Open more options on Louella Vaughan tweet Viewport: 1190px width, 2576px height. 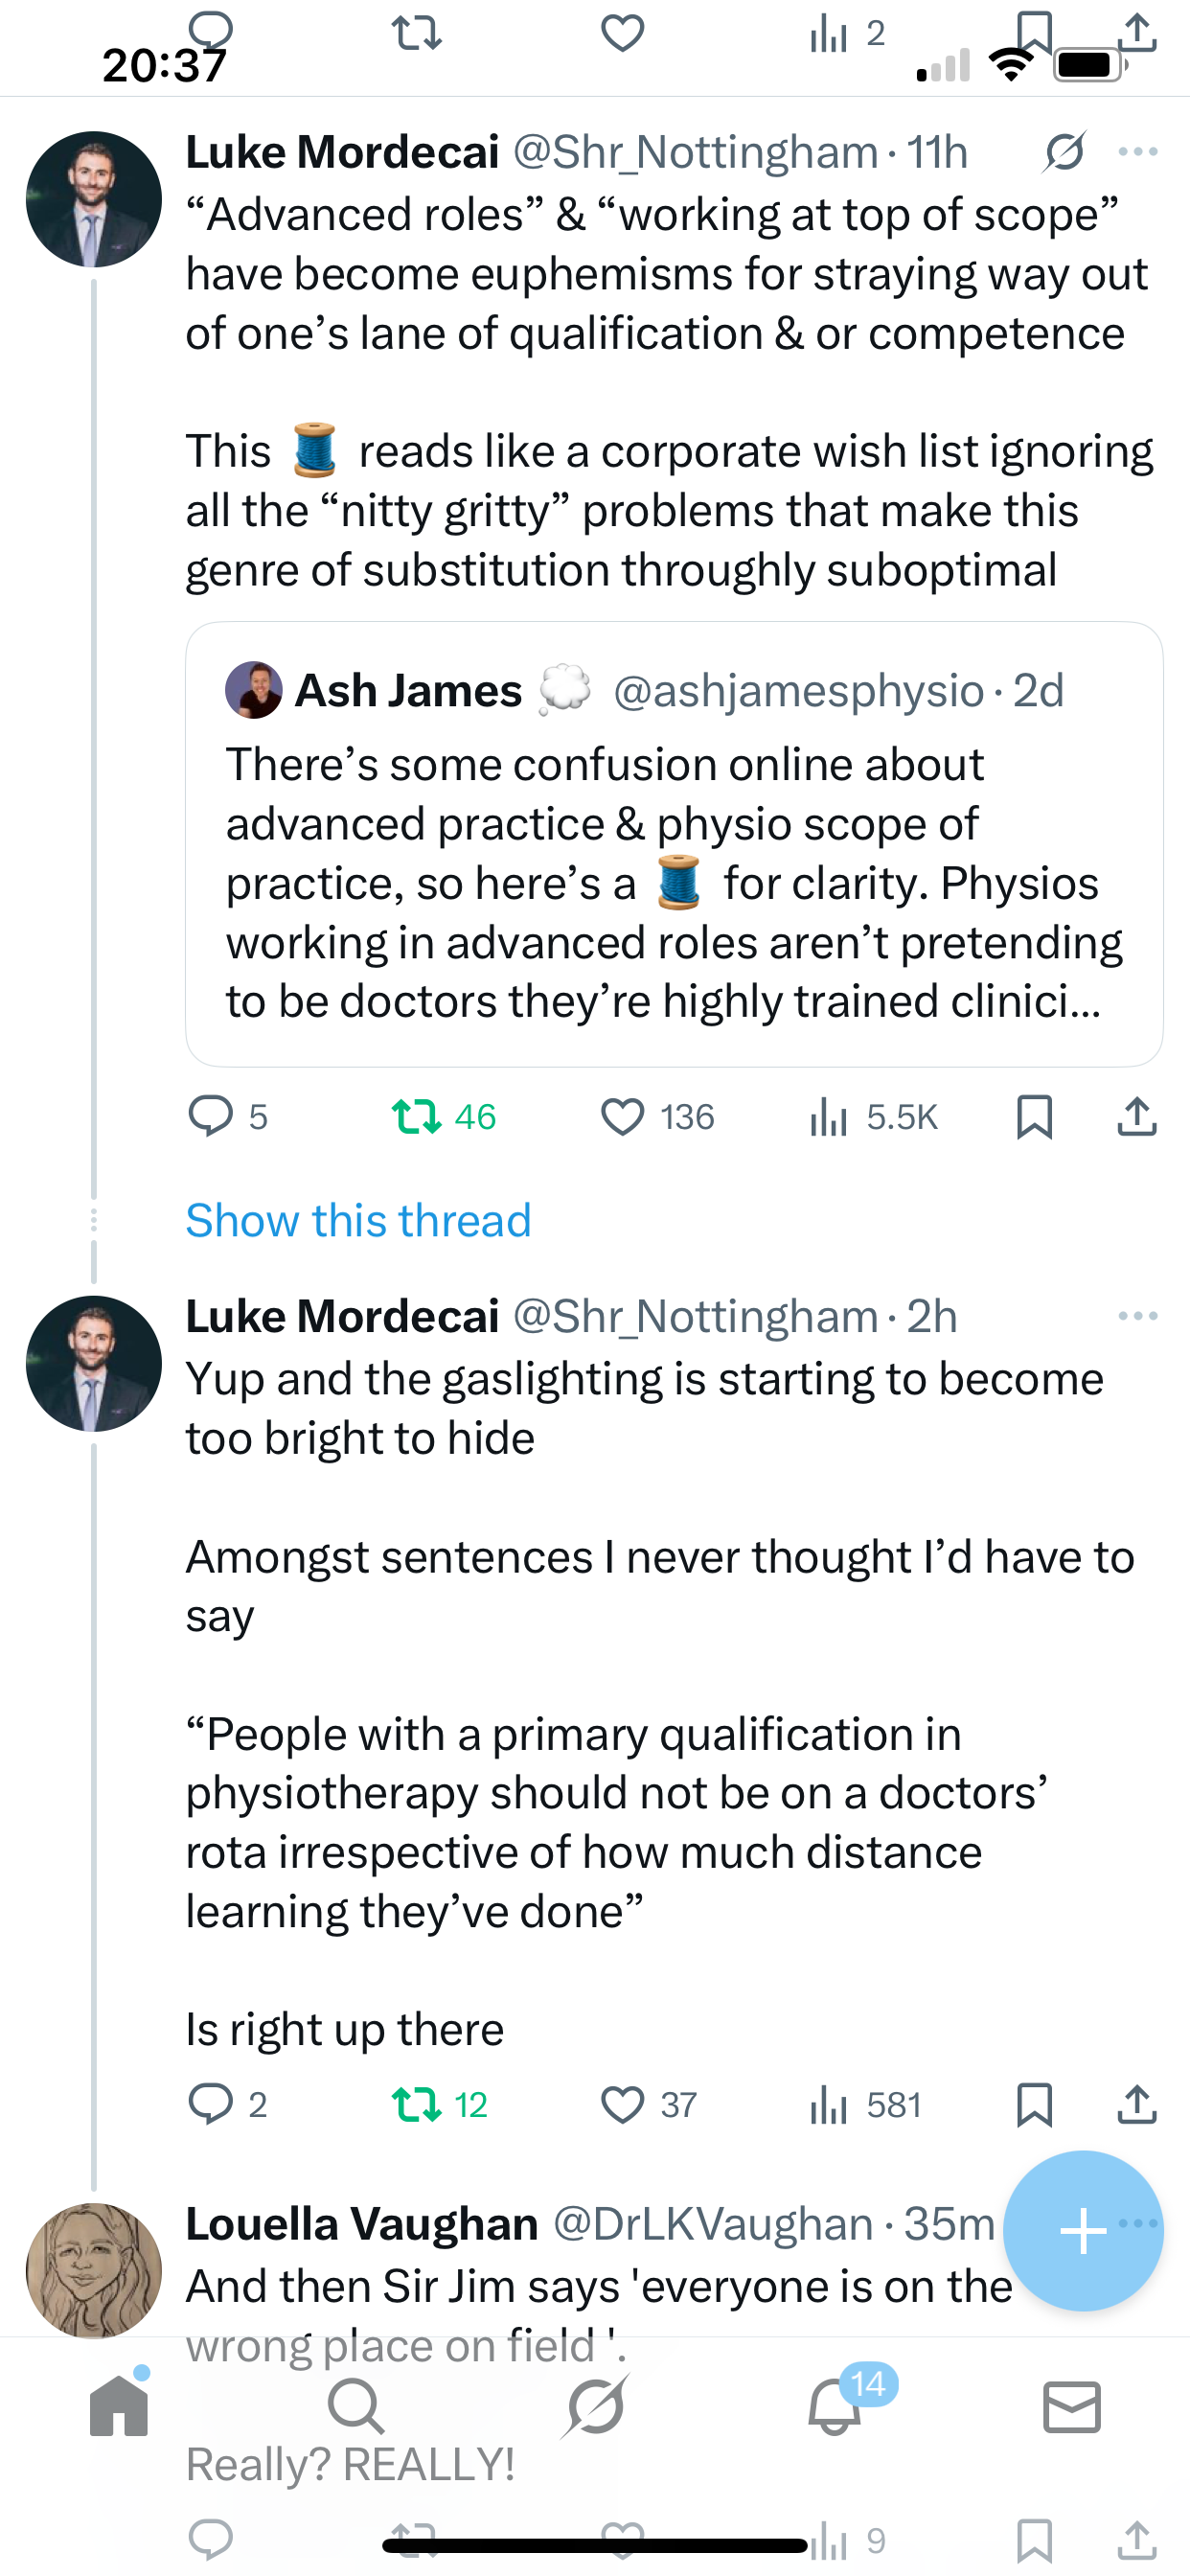[1140, 2224]
